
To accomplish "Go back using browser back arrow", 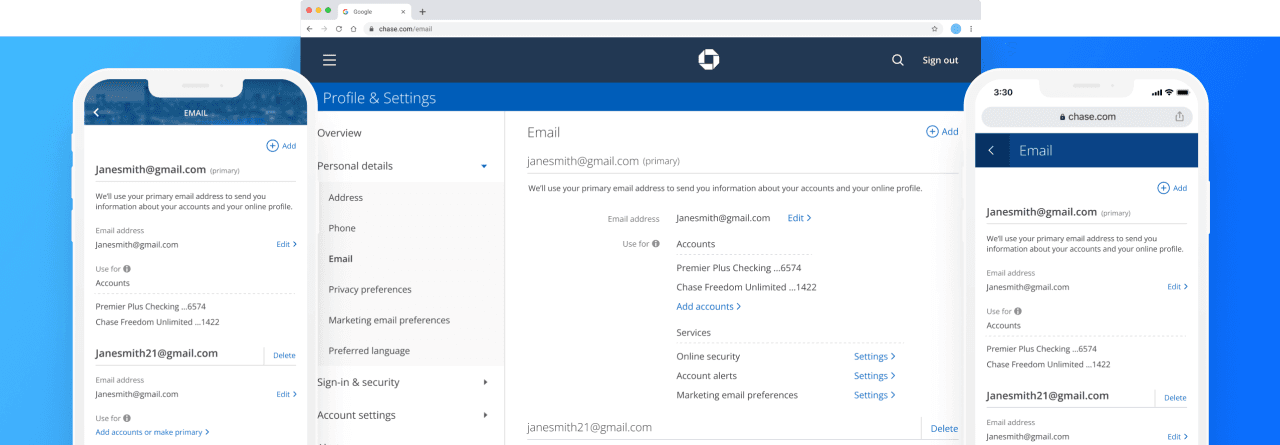I will coord(310,29).
